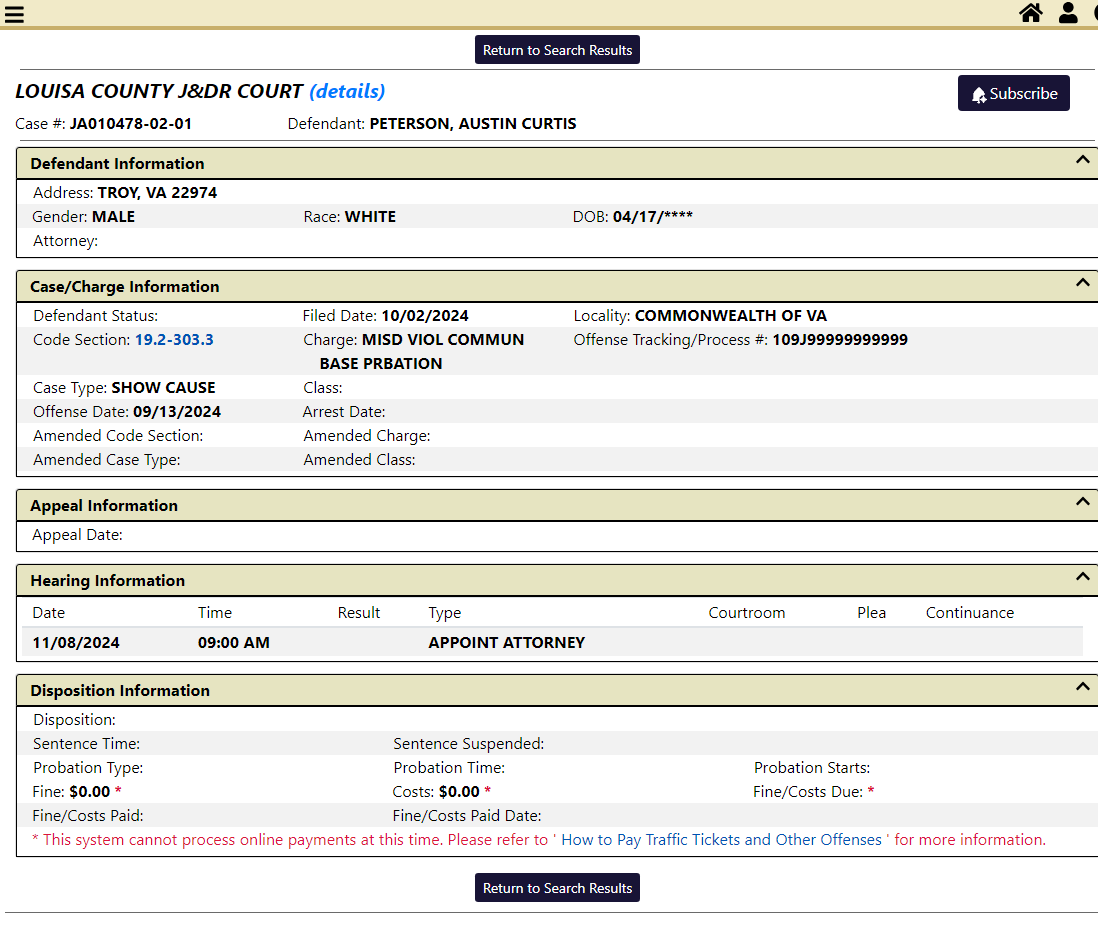Select charge MISD VIOL COMMUN text
This screenshot has width=1098, height=942.
pyautogui.click(x=443, y=340)
